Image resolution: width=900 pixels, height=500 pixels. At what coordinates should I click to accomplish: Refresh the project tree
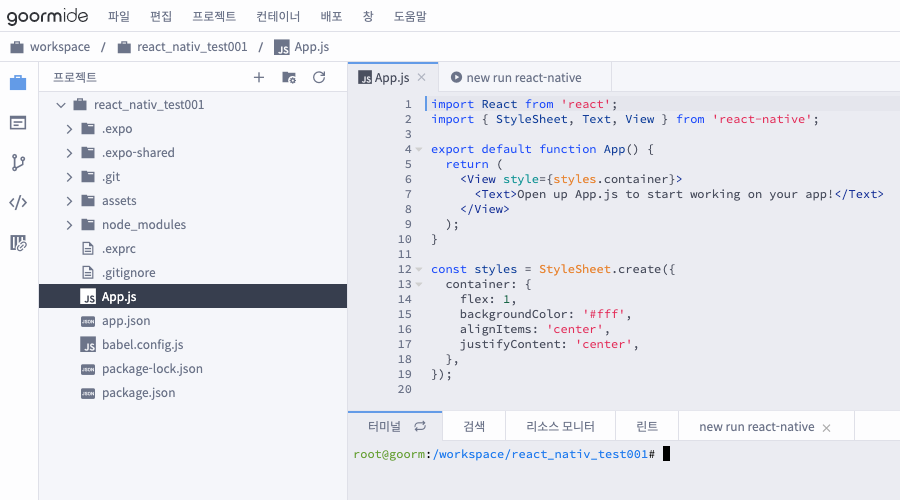click(x=319, y=77)
